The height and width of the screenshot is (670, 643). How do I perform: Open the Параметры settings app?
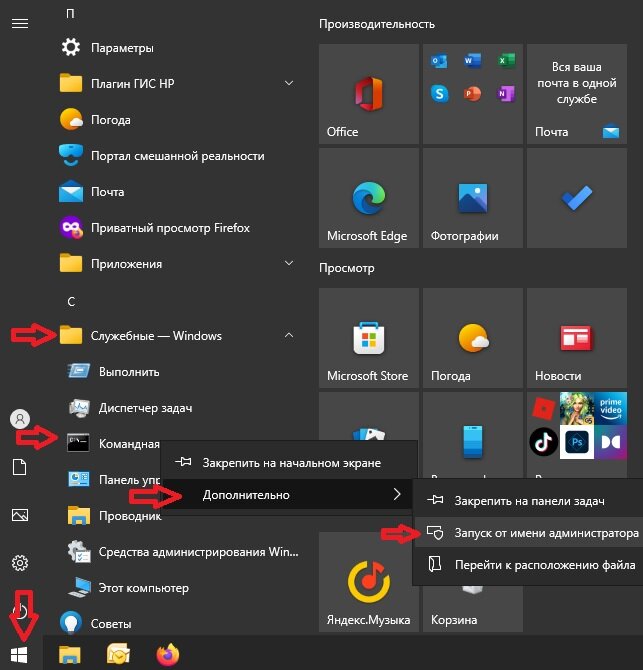[177, 47]
